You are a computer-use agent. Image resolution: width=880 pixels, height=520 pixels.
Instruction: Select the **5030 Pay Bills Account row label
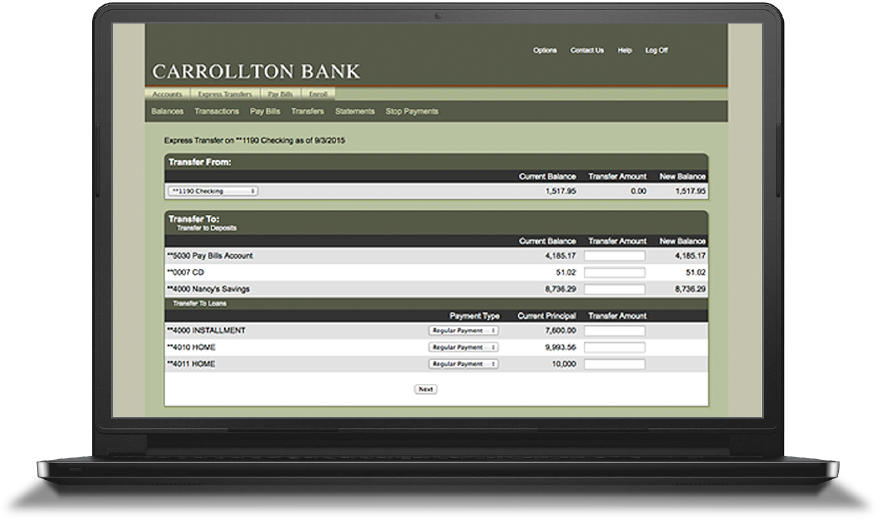210,256
